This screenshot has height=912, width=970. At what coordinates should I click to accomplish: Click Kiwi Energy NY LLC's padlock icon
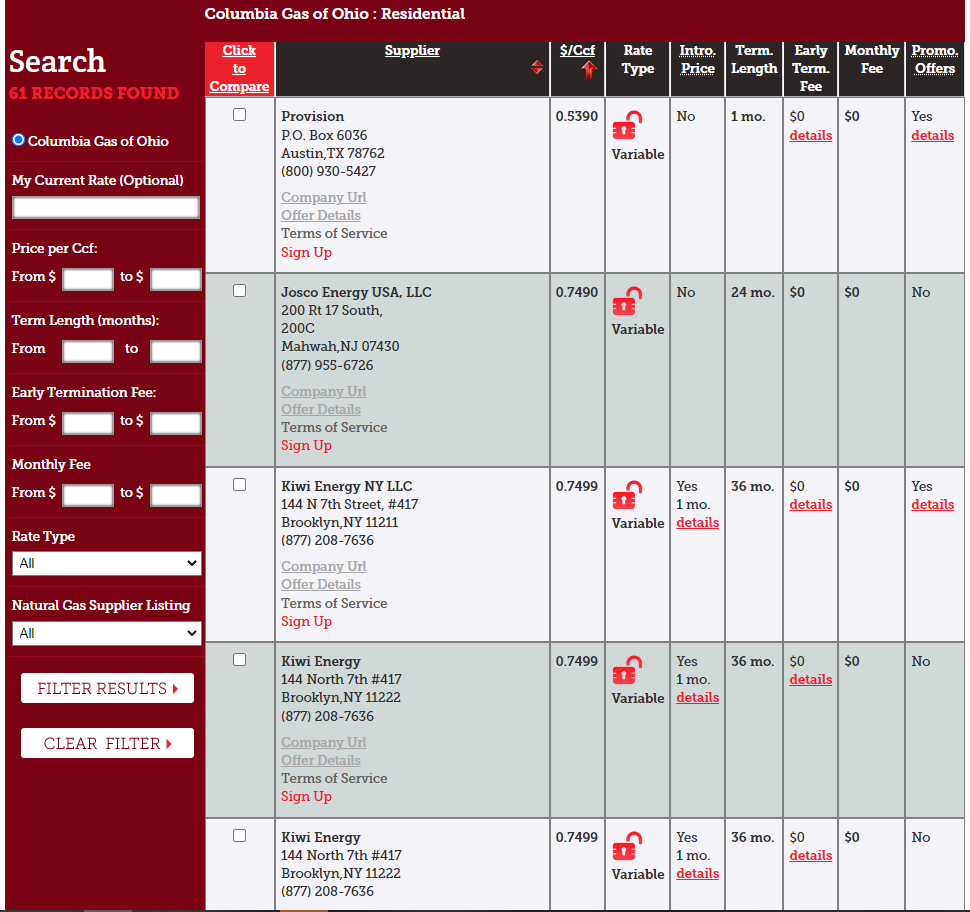coord(627,496)
